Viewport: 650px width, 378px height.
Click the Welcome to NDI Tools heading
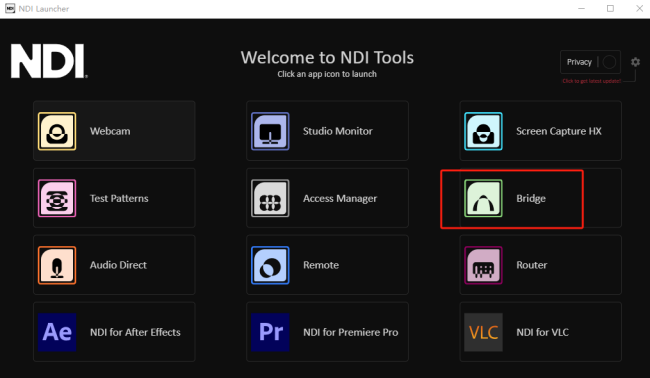click(327, 58)
